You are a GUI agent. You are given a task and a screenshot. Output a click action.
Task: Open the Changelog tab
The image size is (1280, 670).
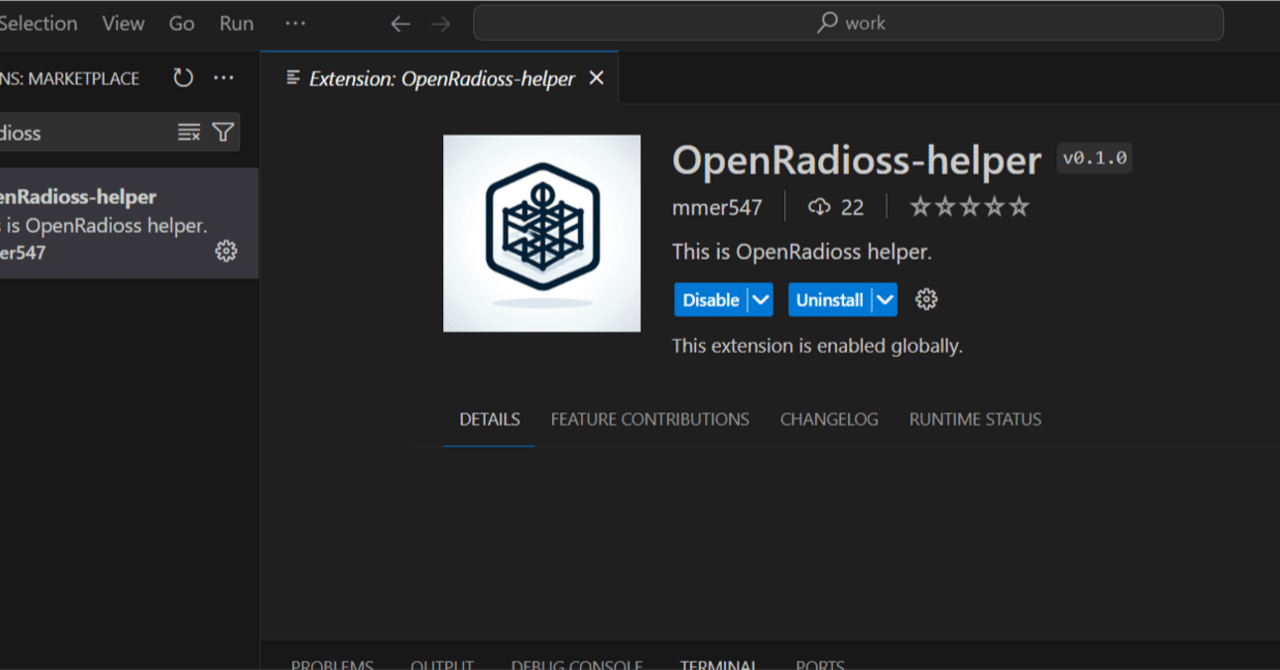(829, 419)
